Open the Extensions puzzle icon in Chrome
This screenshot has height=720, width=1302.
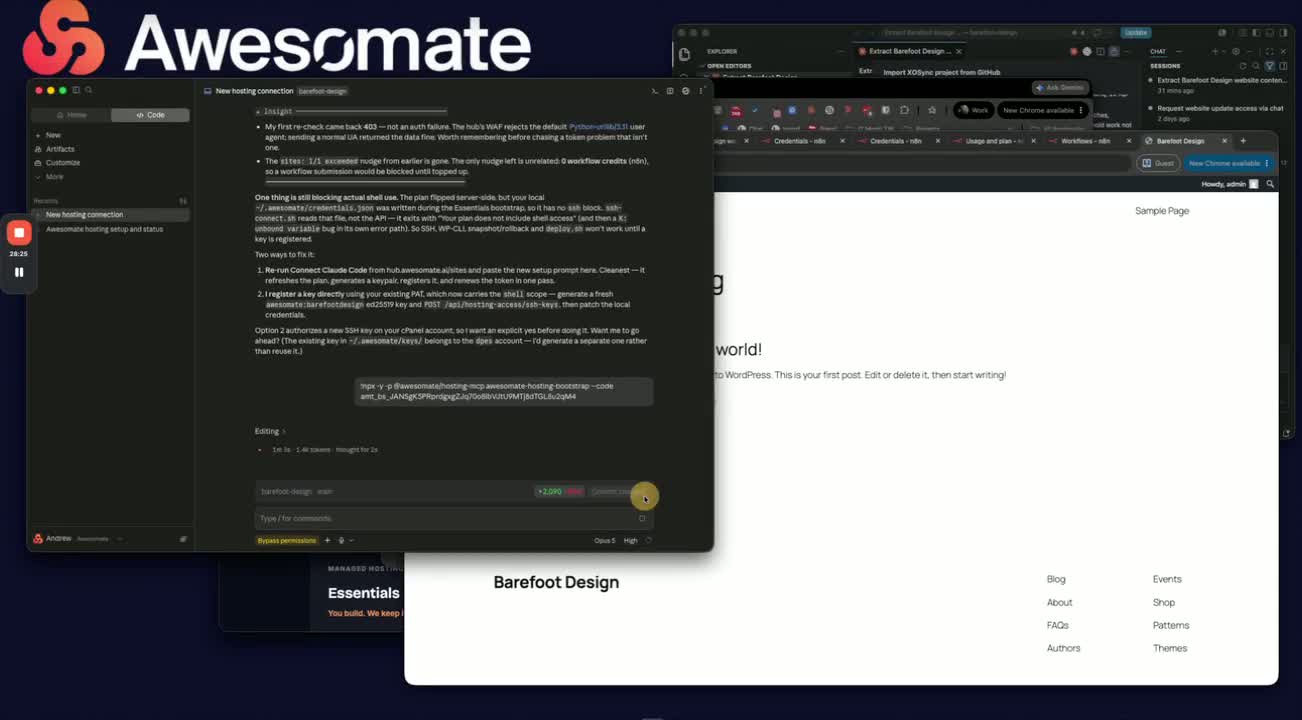(904, 110)
